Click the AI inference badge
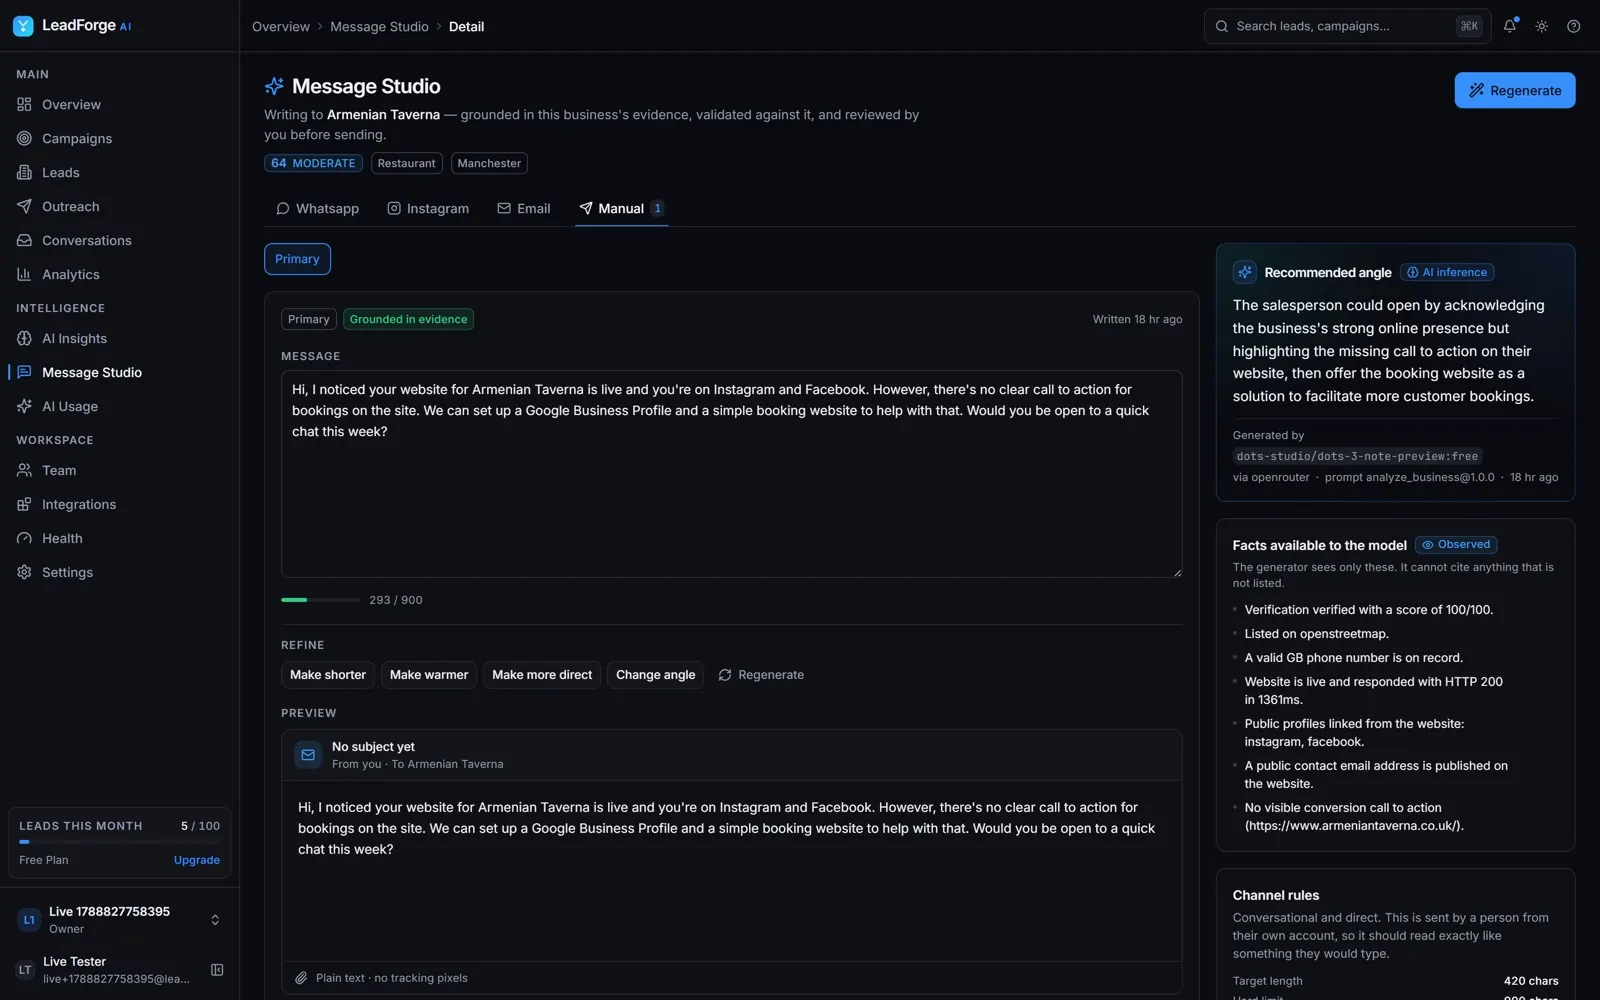This screenshot has height=1000, width=1600. (1447, 272)
